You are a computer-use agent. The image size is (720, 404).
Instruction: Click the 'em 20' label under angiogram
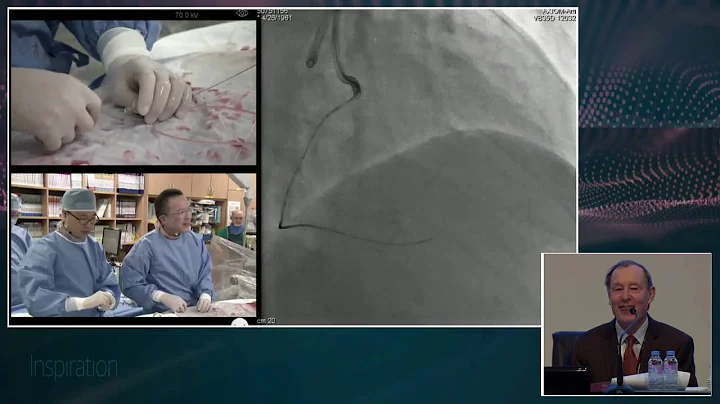[266, 320]
